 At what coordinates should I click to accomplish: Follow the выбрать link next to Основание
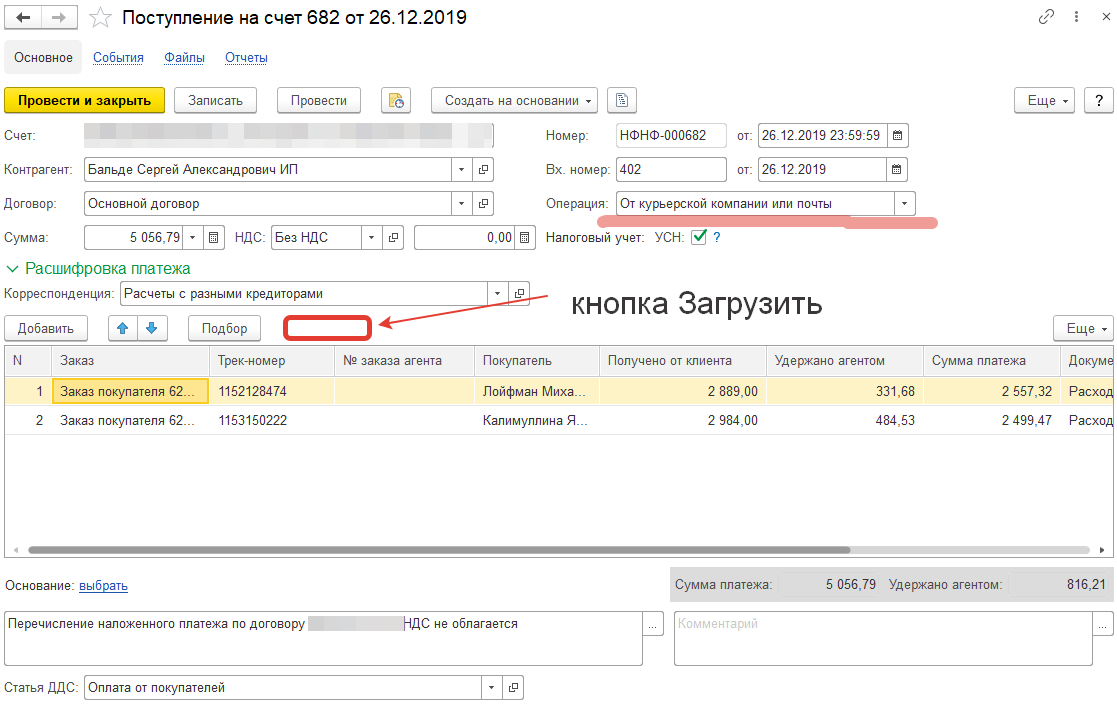point(103,586)
